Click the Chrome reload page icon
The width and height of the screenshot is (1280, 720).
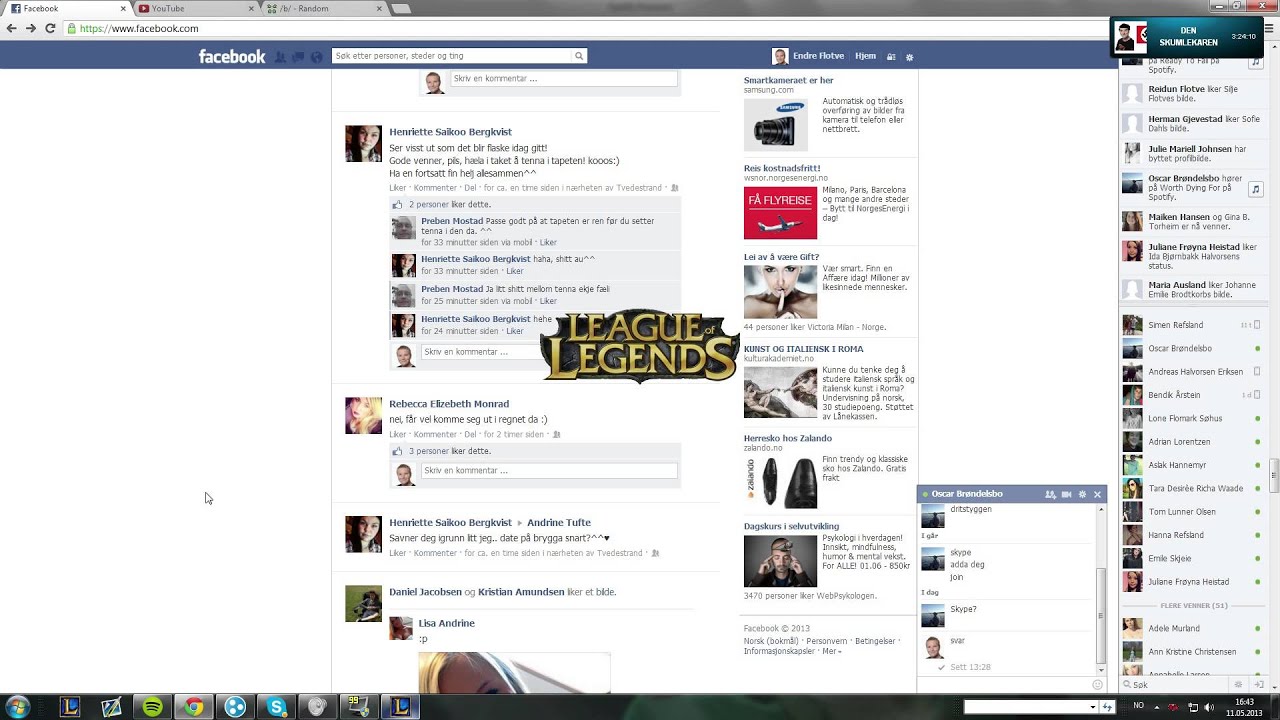[x=50, y=28]
